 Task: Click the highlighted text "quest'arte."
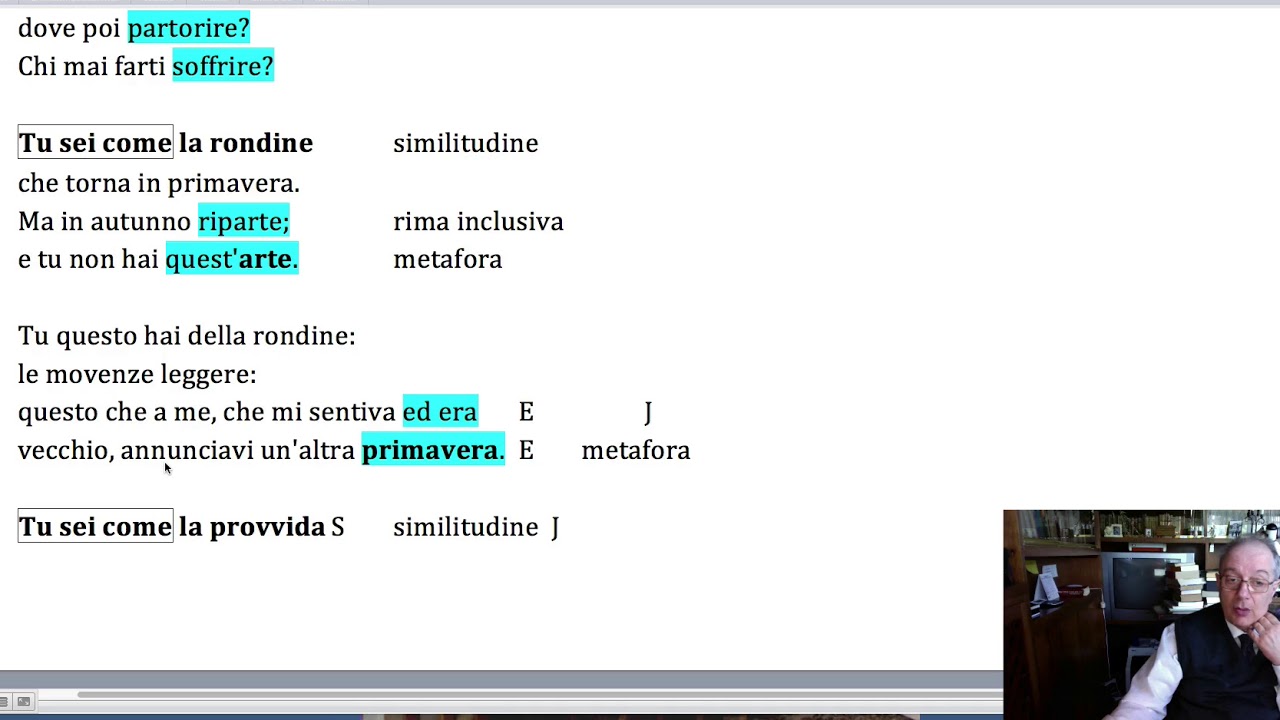[x=232, y=259]
